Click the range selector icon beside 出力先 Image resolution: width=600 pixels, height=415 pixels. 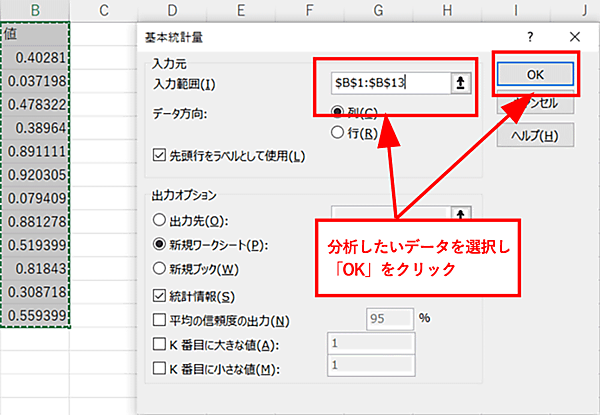(x=460, y=214)
